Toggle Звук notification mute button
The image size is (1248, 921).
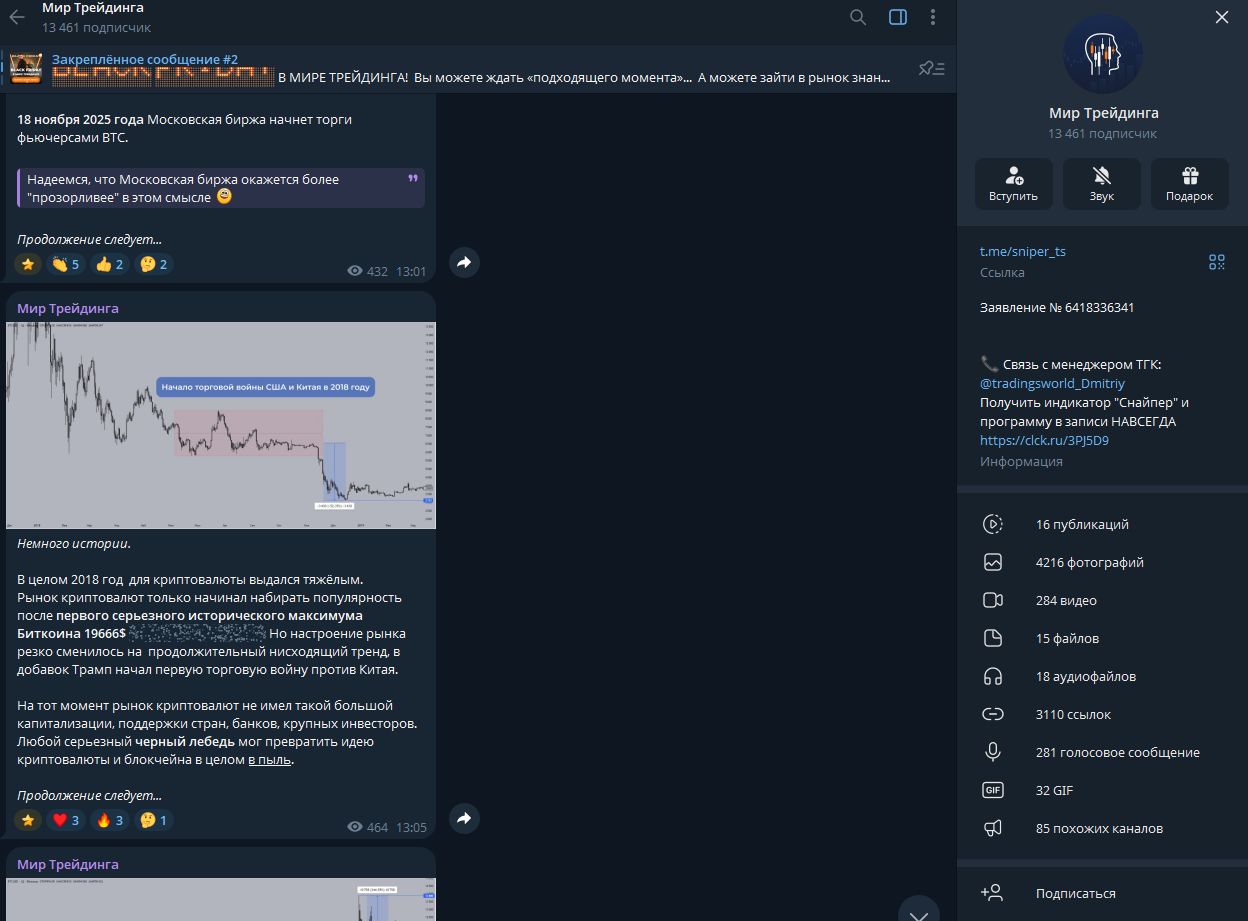pyautogui.click(x=1101, y=184)
